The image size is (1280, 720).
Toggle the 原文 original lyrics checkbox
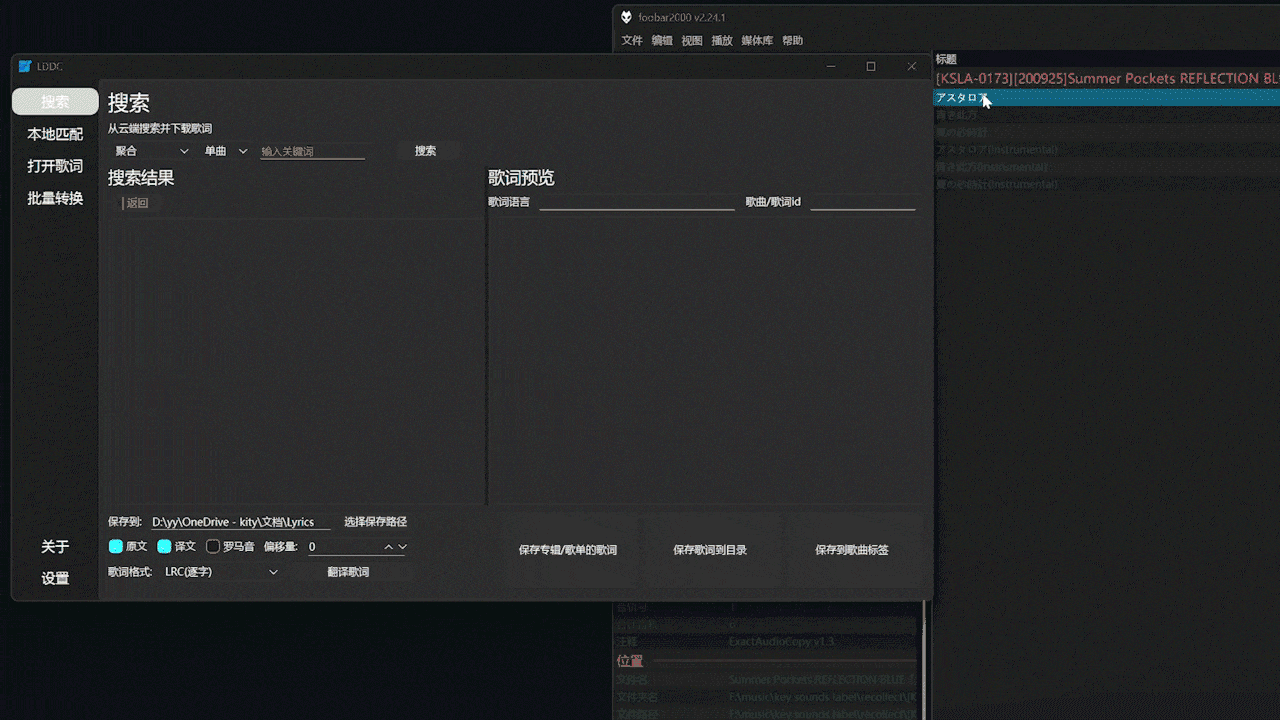(x=116, y=547)
